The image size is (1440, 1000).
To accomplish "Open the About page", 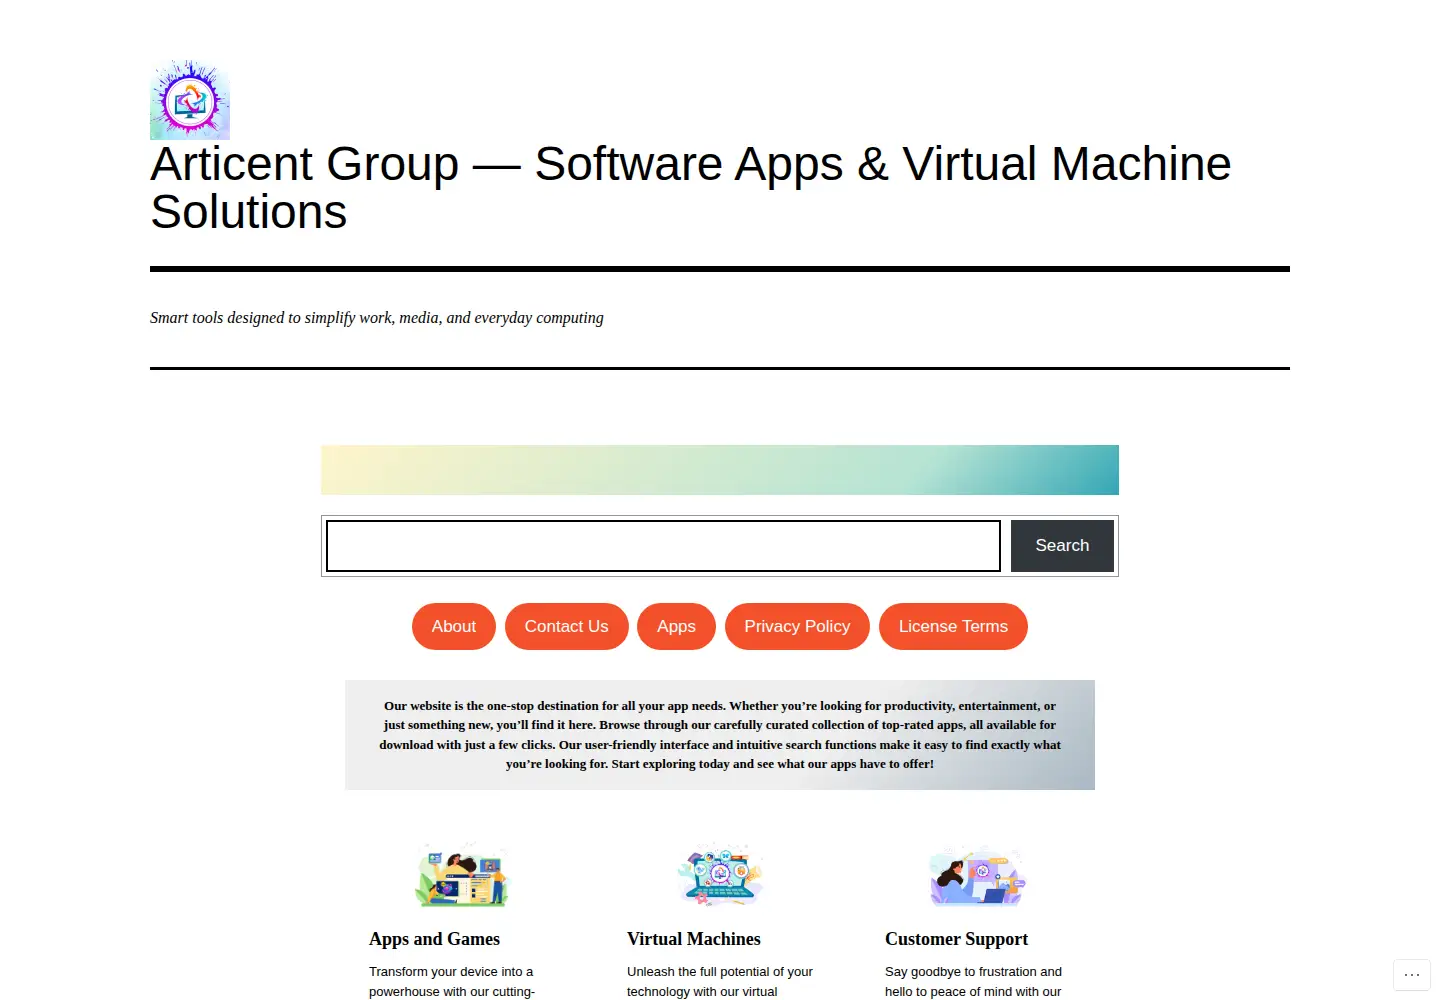I will tap(454, 626).
